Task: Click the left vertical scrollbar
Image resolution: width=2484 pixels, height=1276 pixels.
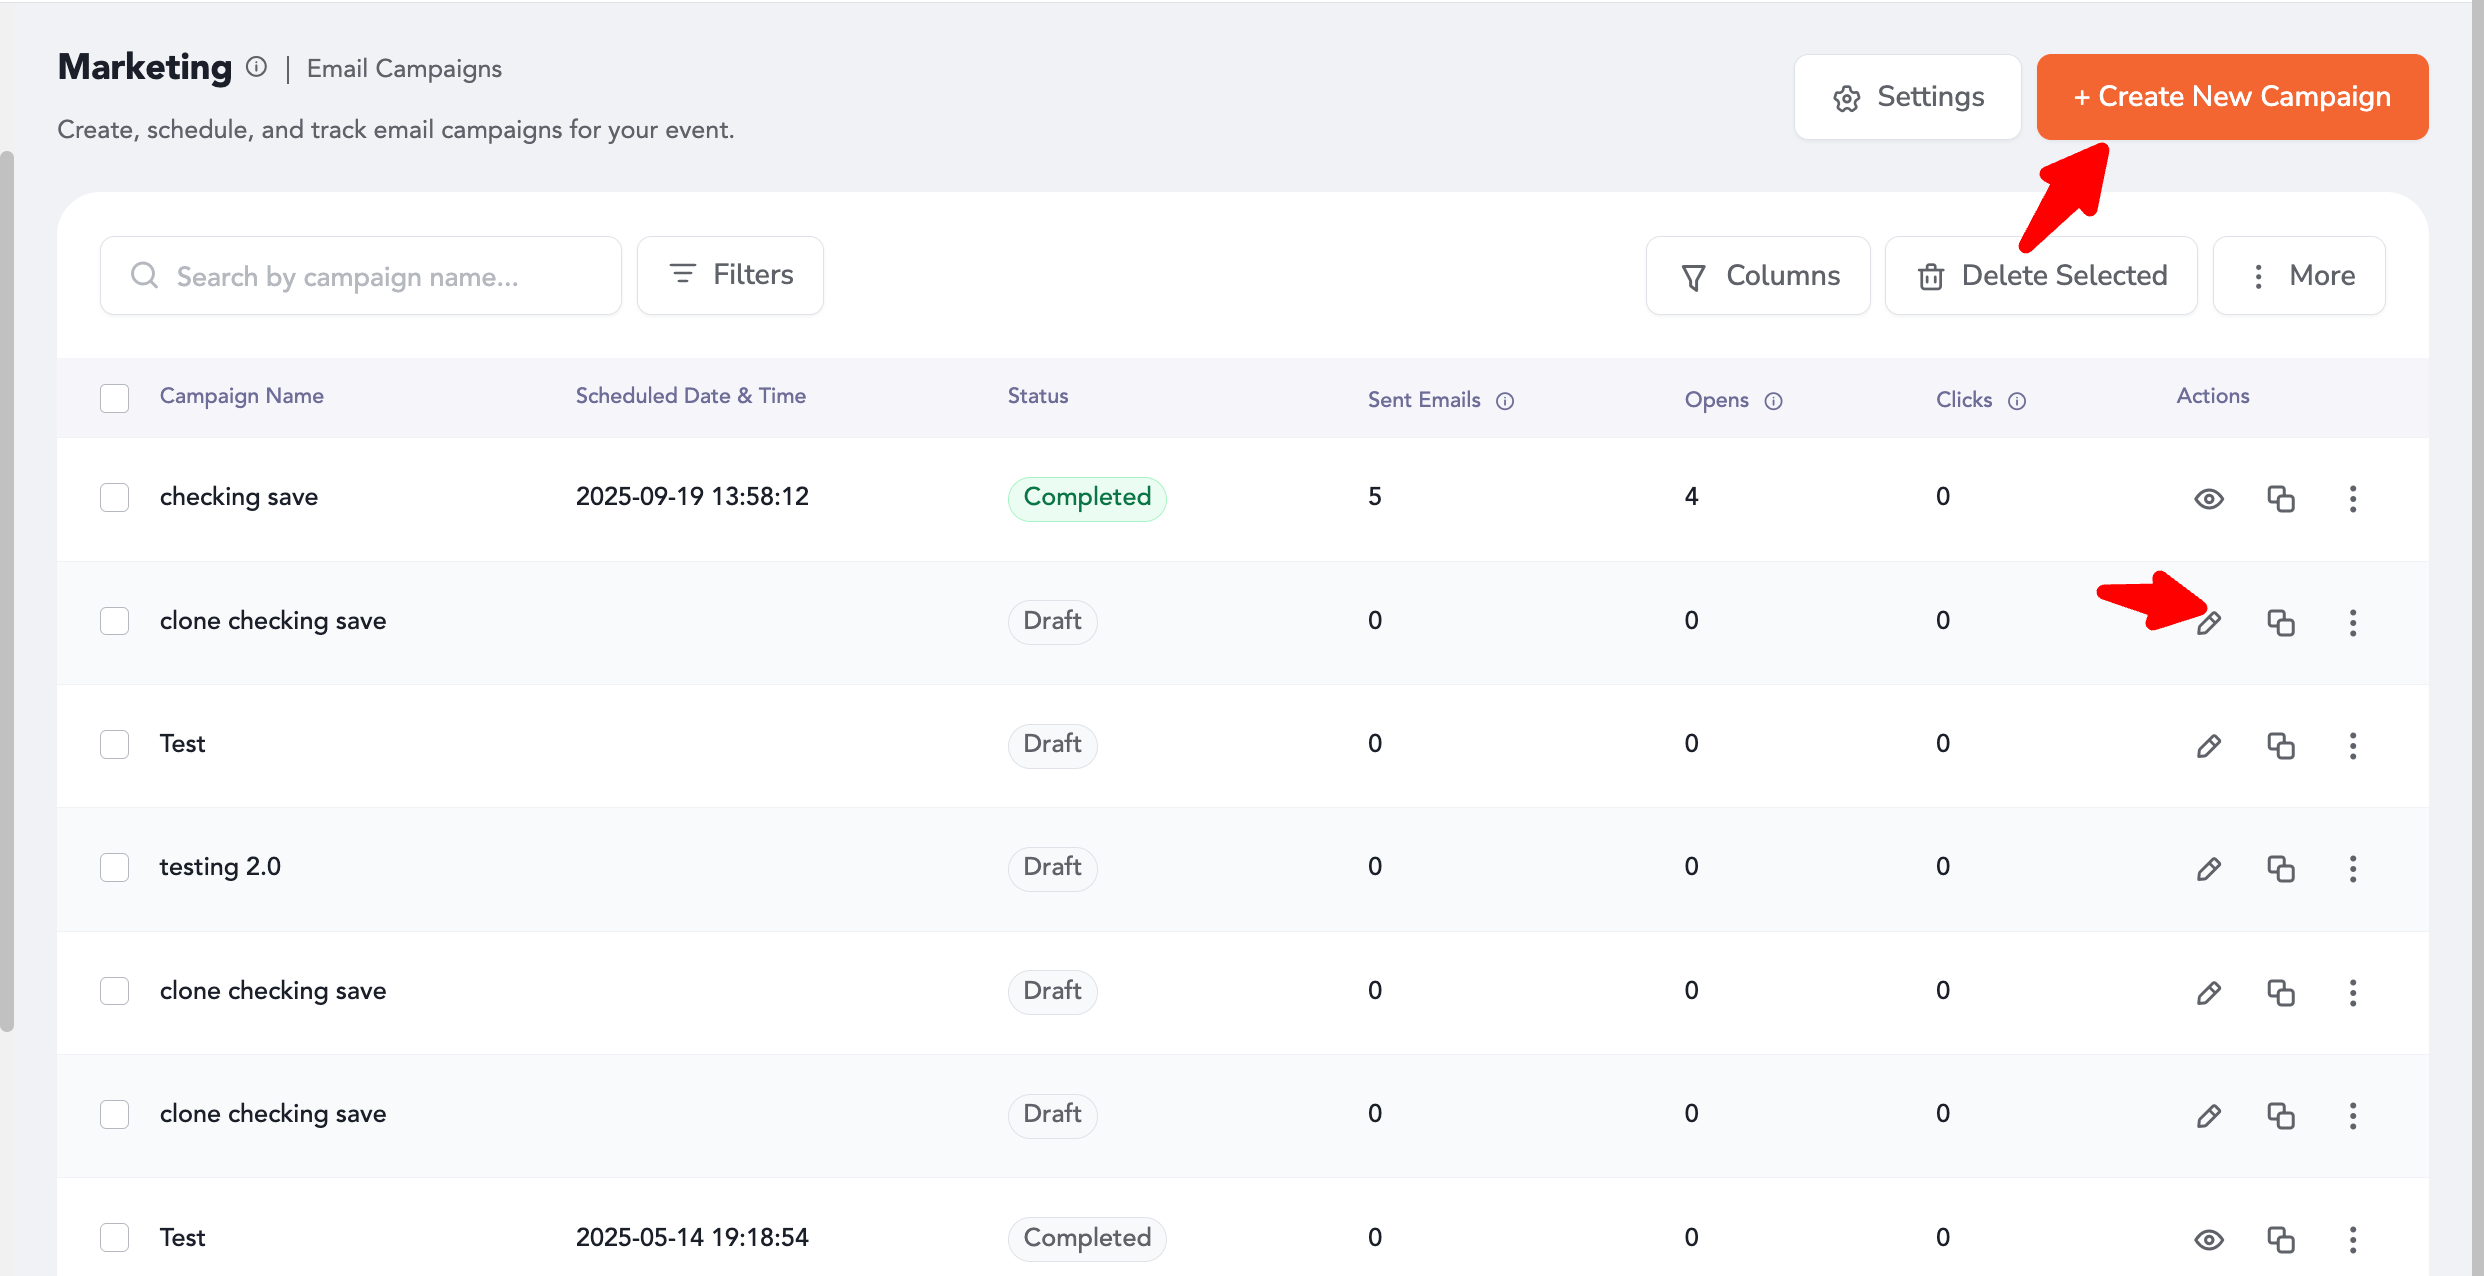Action: click(x=7, y=590)
